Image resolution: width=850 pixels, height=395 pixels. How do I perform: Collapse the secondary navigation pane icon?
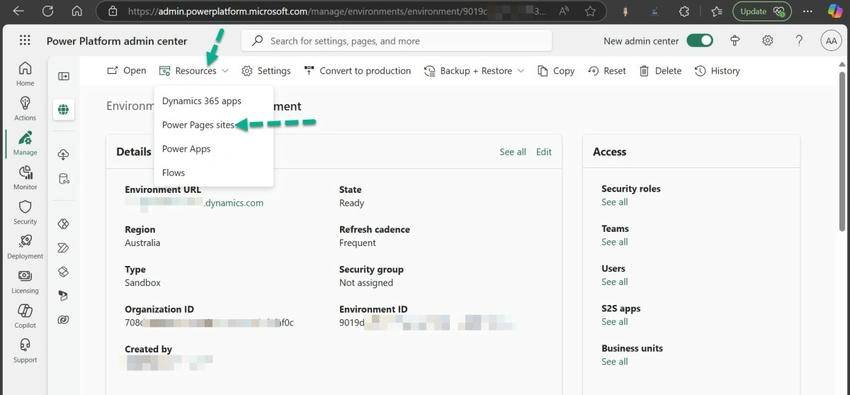click(63, 76)
